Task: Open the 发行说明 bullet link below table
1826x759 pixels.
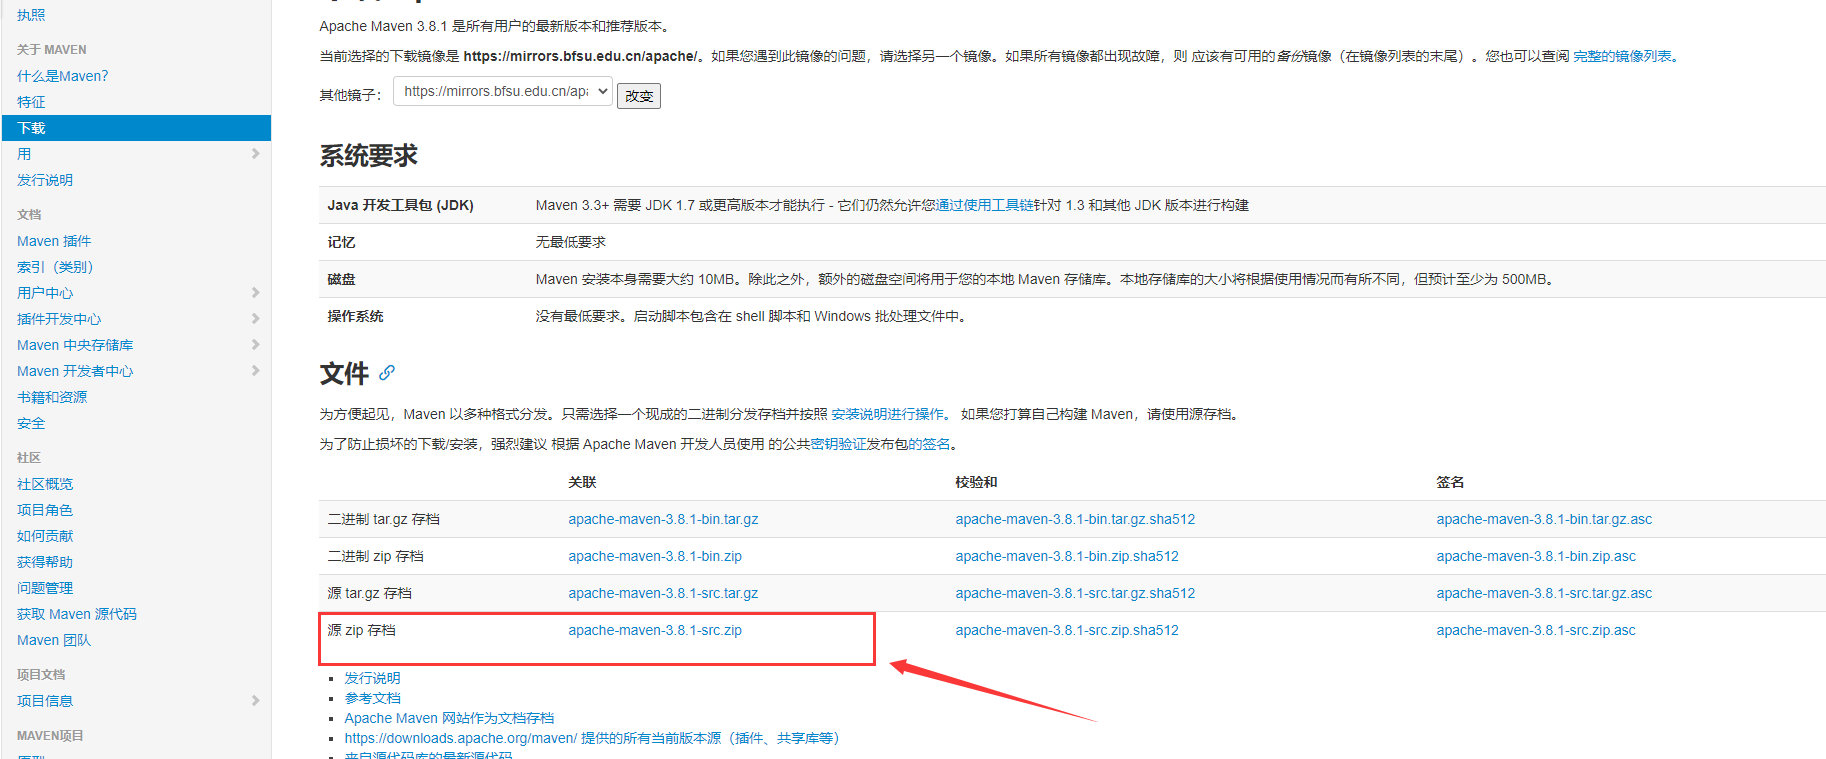Action: coord(372,678)
